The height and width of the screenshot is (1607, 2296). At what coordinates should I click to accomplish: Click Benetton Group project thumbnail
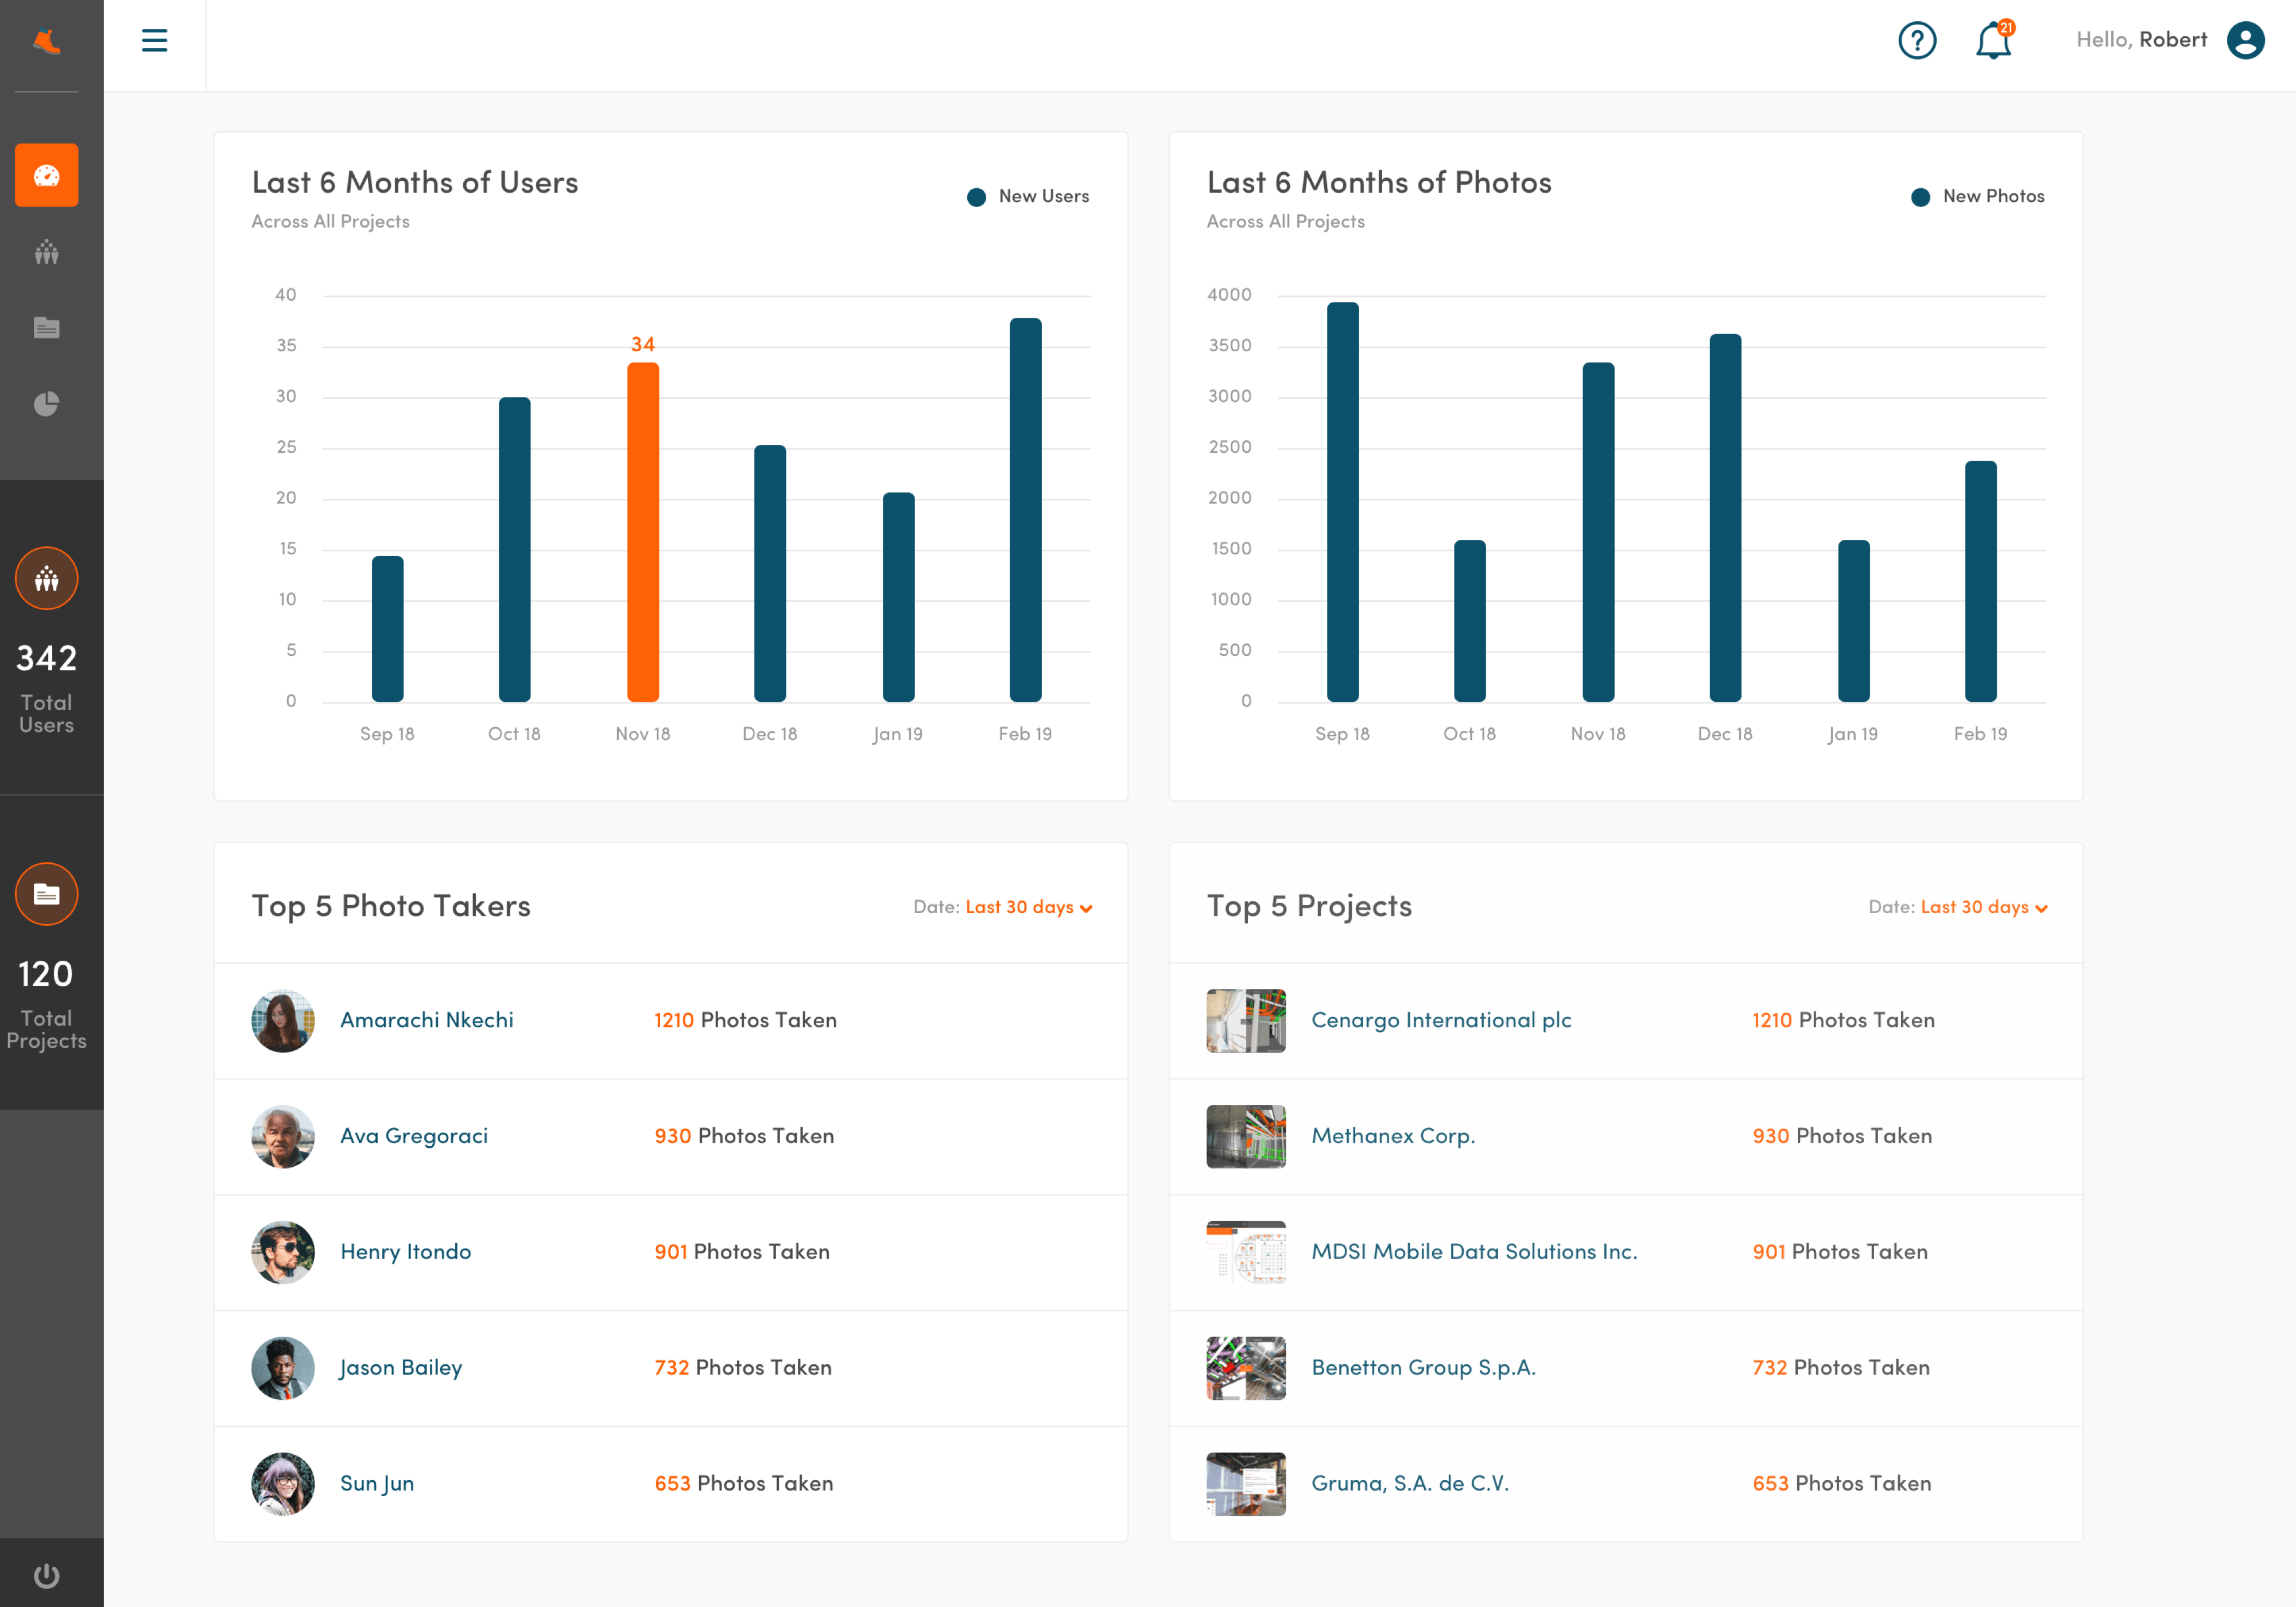[x=1246, y=1368]
